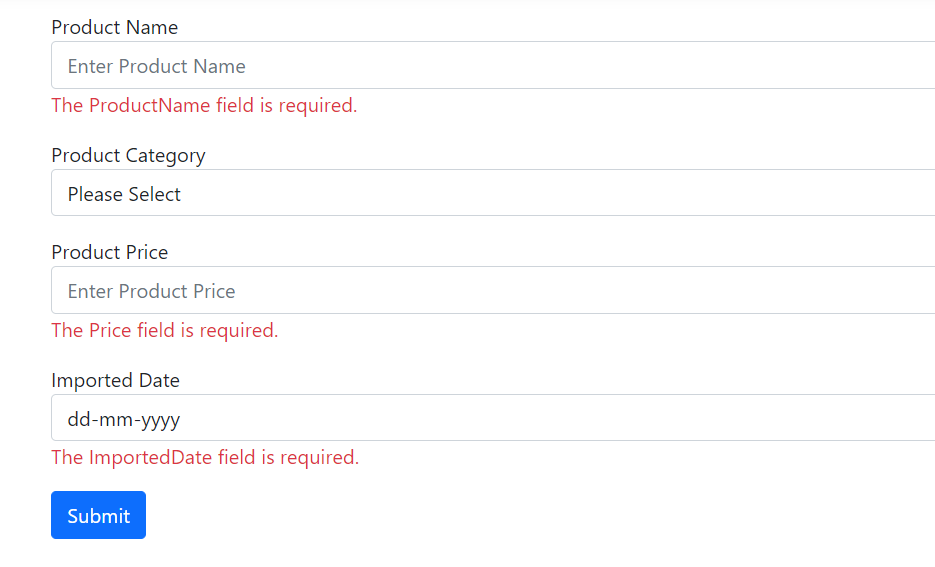The width and height of the screenshot is (935, 567).
Task: Select the dd day segment of the date
Action: (x=78, y=419)
